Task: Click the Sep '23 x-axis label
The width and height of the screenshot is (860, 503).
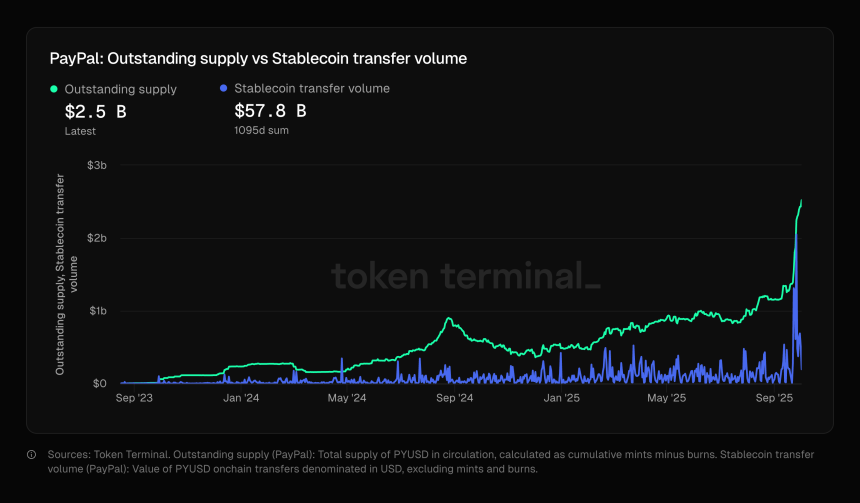Action: 134,398
